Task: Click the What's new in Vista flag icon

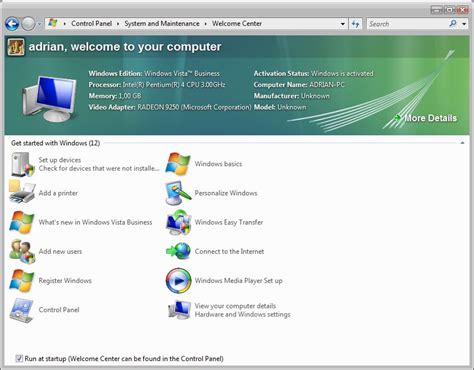Action: click(x=22, y=222)
